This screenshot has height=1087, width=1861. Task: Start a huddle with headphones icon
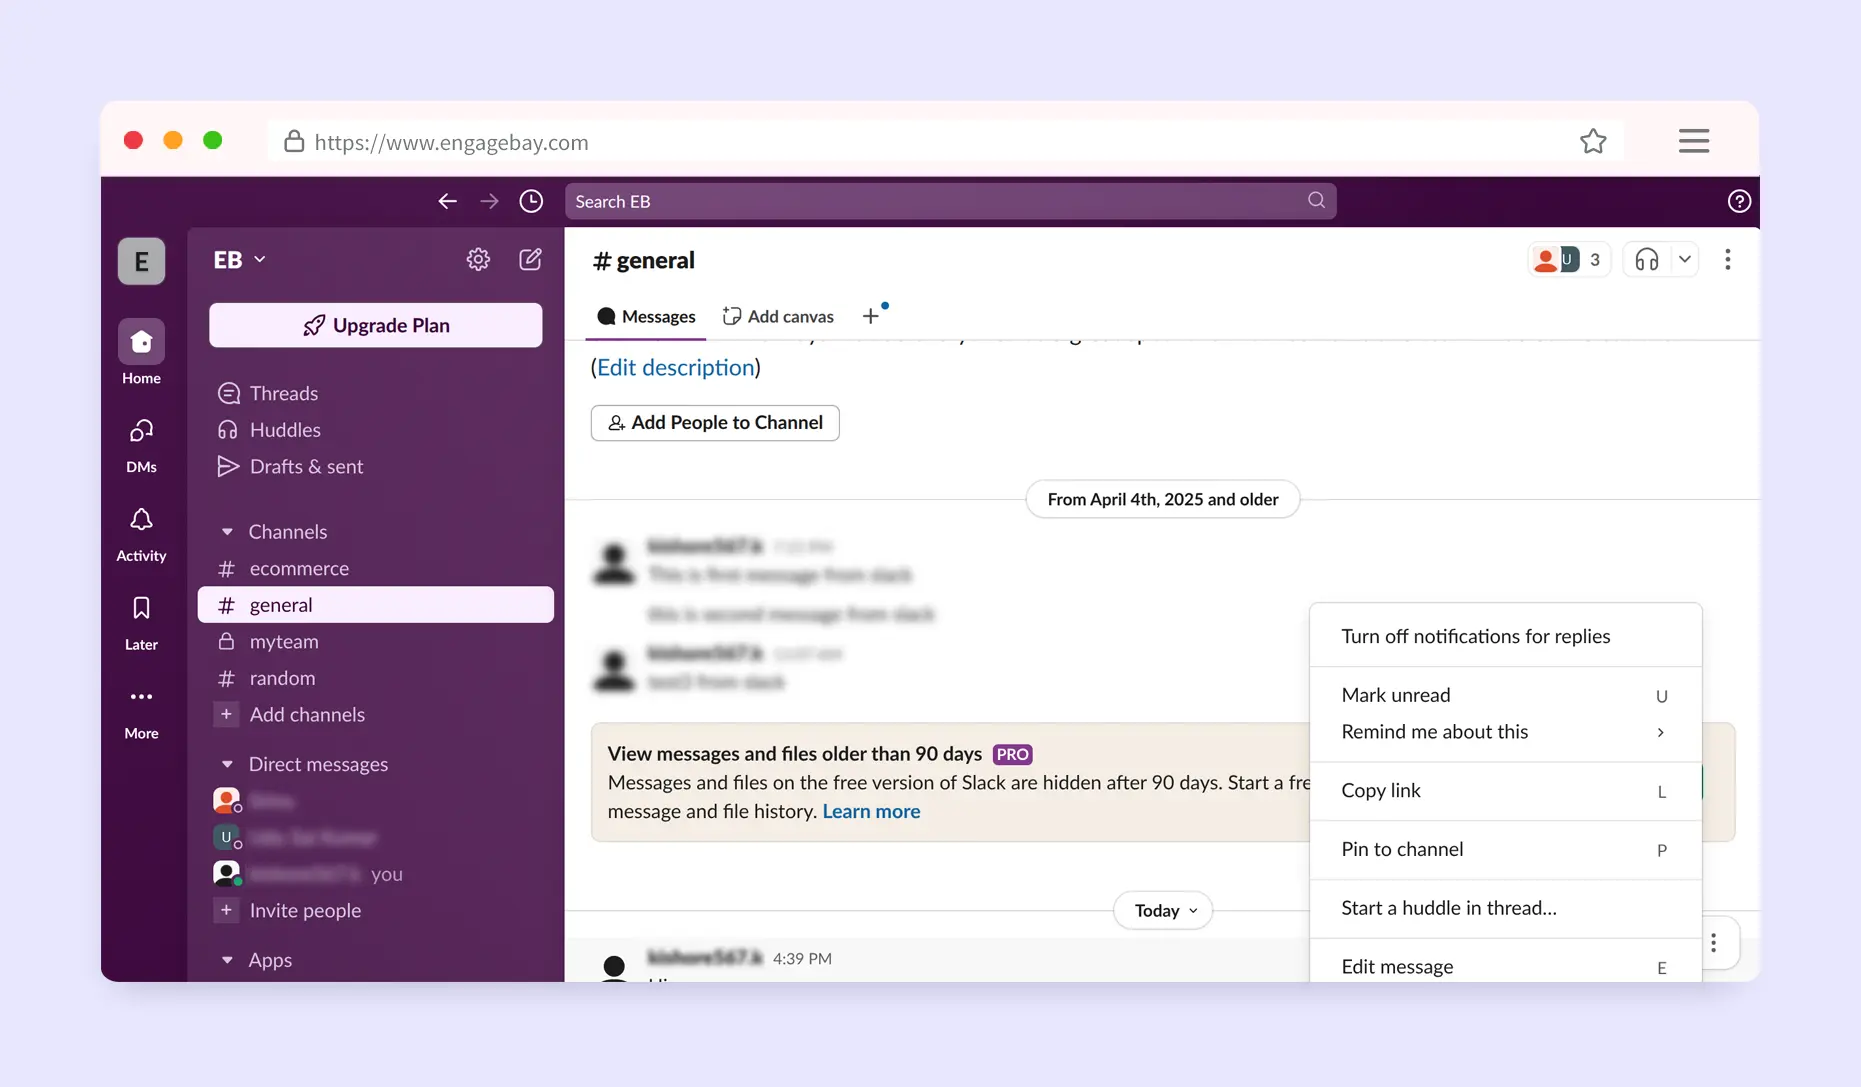point(1646,260)
